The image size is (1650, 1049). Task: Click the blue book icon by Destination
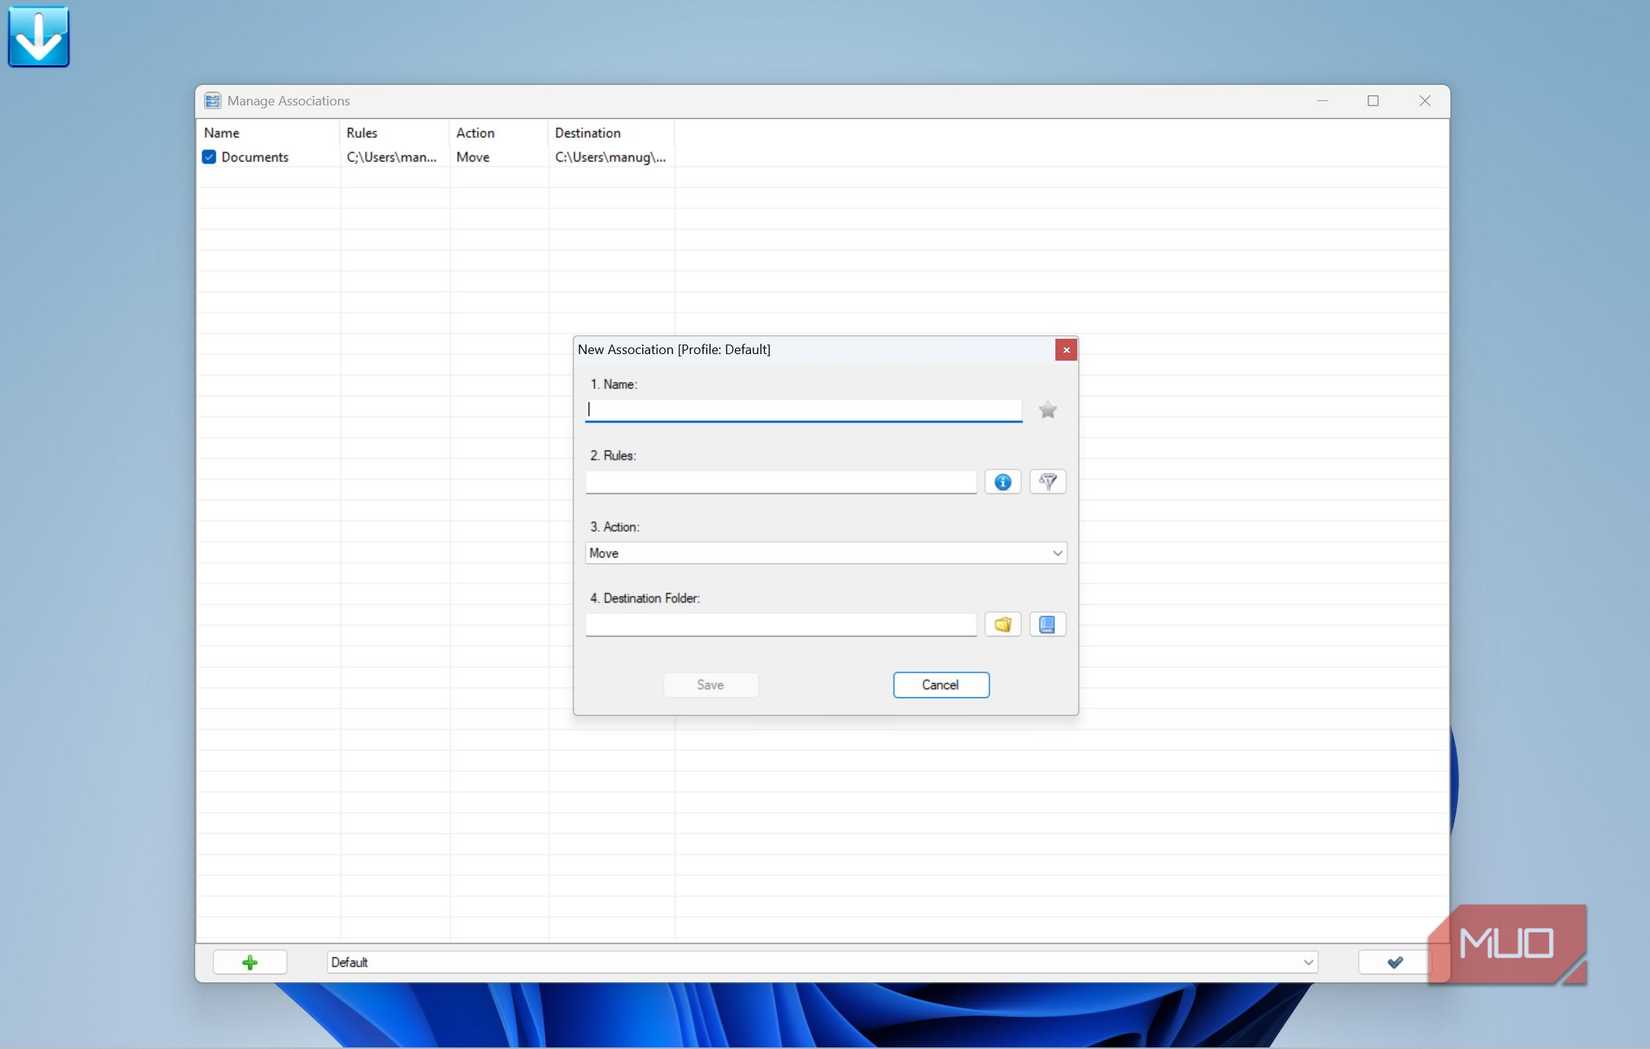(1047, 625)
